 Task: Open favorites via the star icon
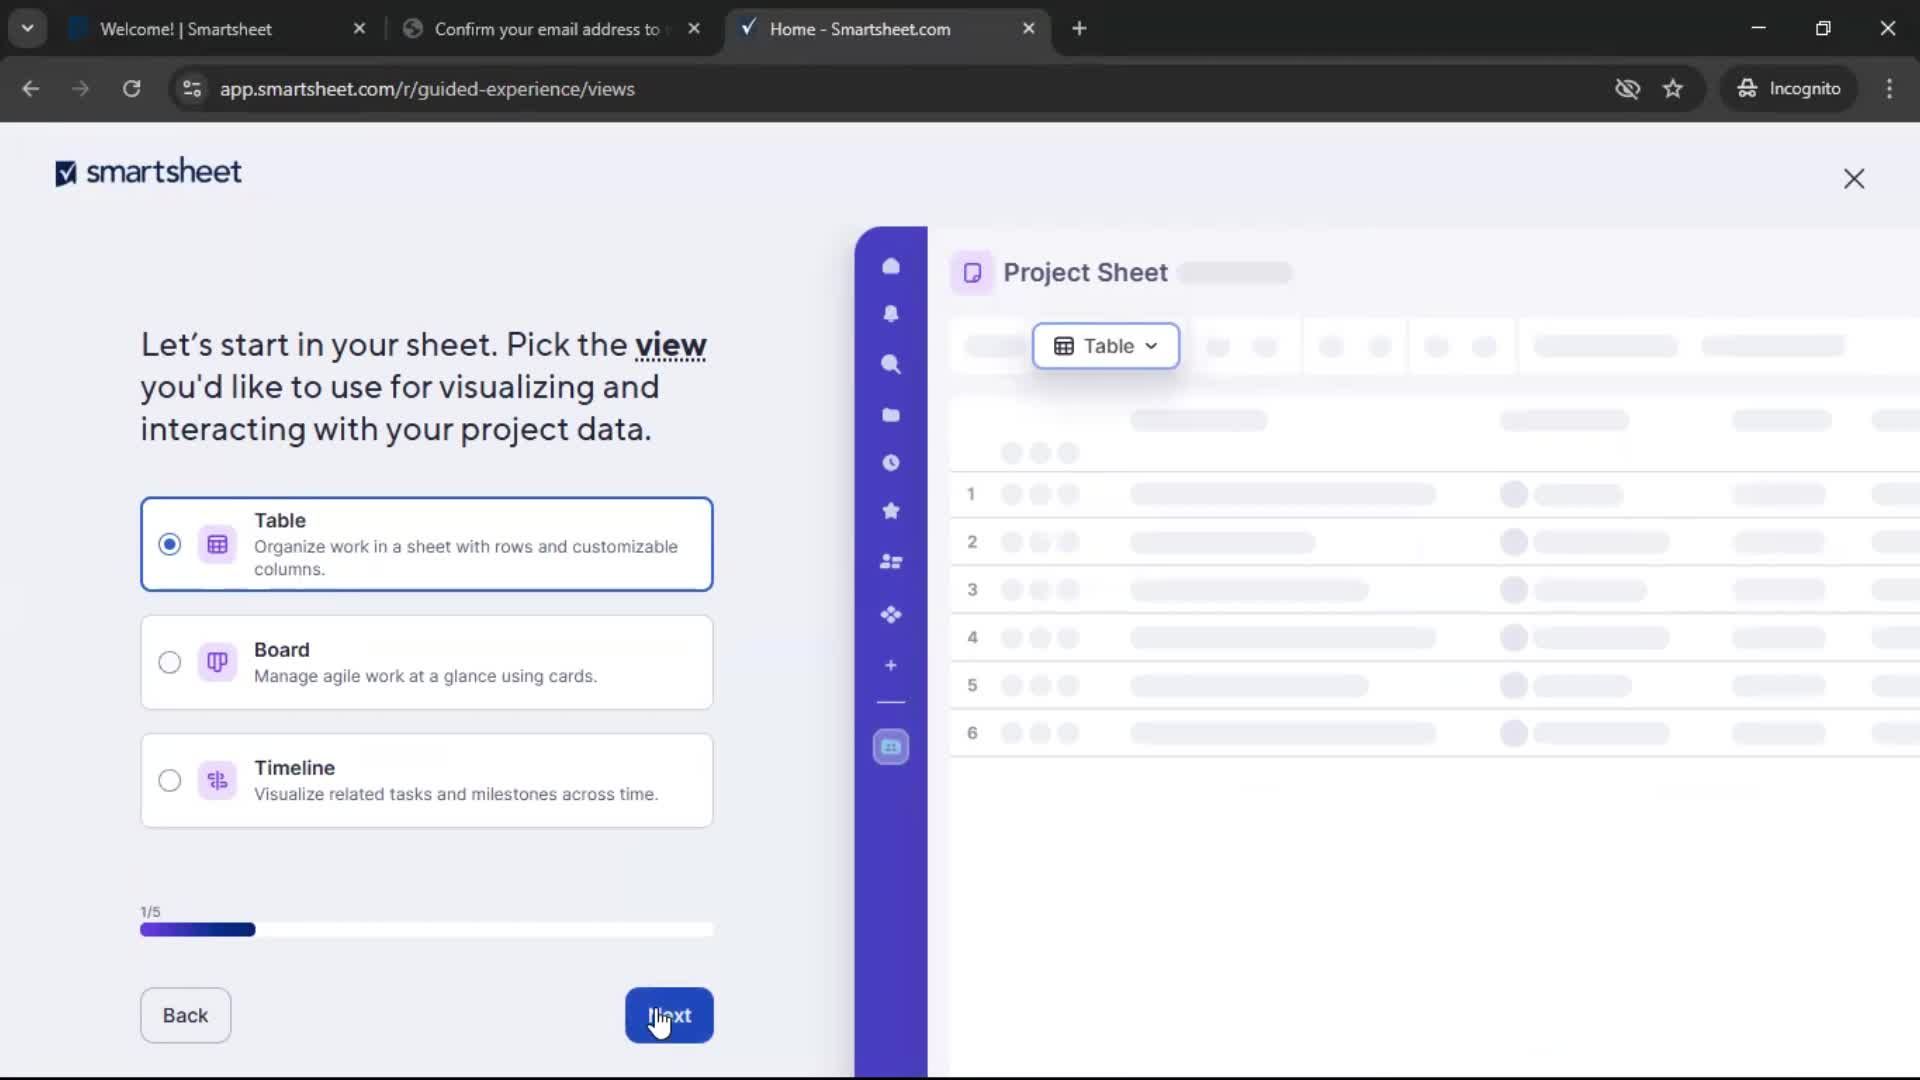click(891, 511)
